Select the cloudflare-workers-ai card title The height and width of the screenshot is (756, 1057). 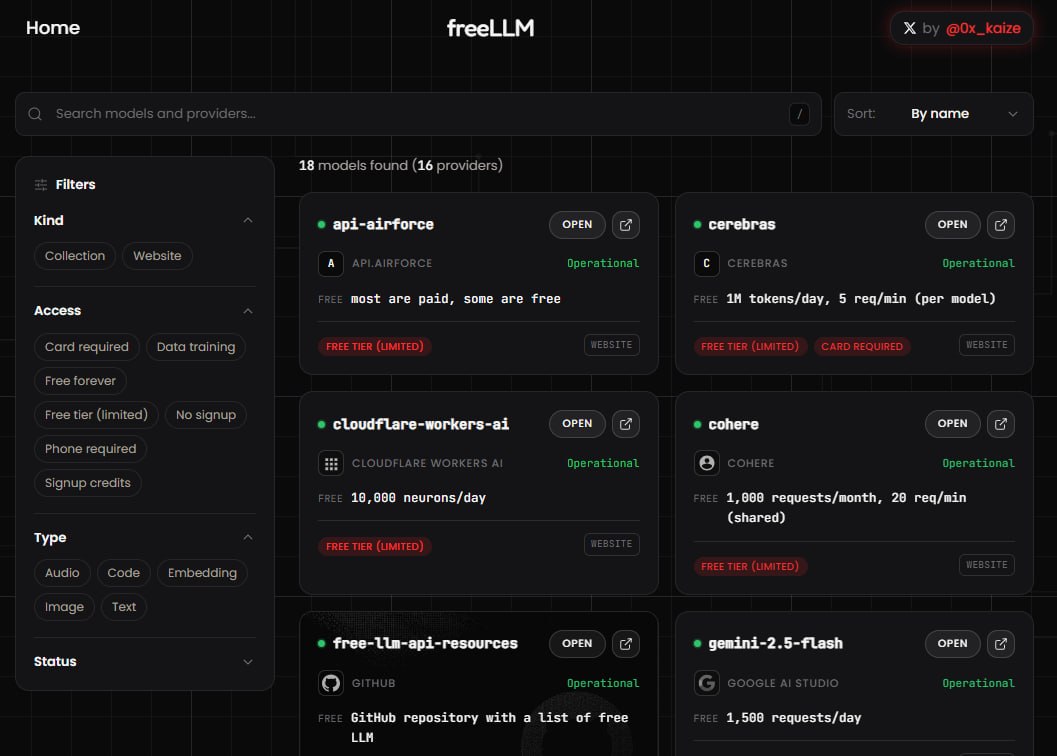[x=421, y=424]
